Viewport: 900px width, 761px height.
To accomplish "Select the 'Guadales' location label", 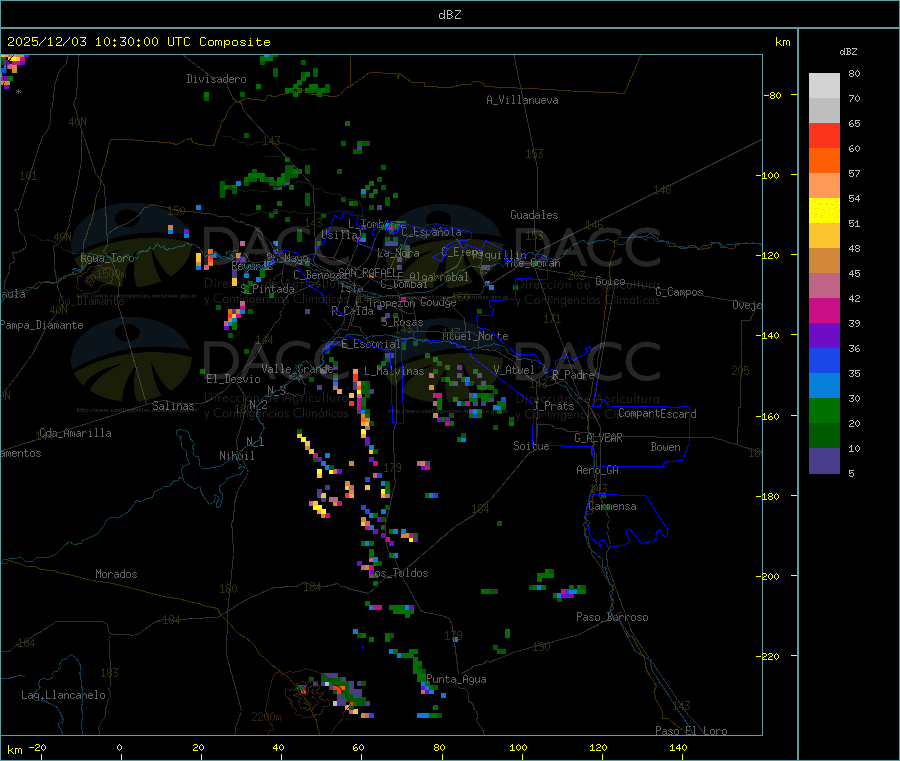I will tap(534, 215).
